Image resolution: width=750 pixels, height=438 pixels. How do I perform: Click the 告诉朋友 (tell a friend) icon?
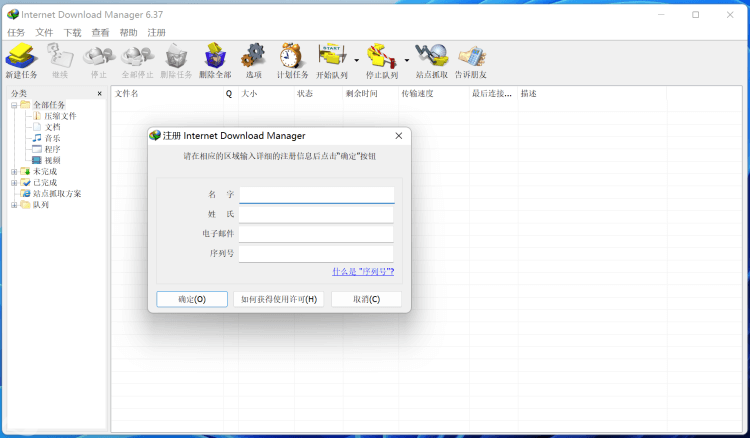[x=471, y=61]
